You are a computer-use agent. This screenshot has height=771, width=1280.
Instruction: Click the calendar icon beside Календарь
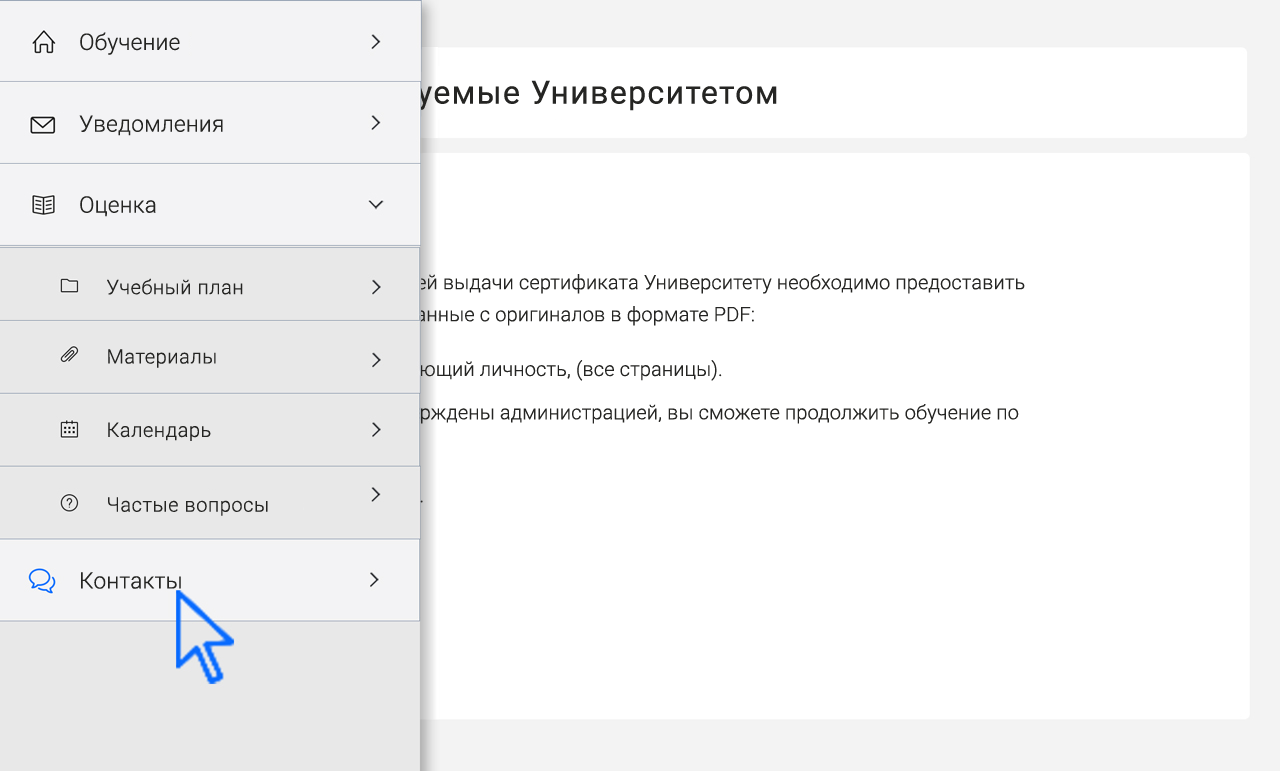(69, 430)
